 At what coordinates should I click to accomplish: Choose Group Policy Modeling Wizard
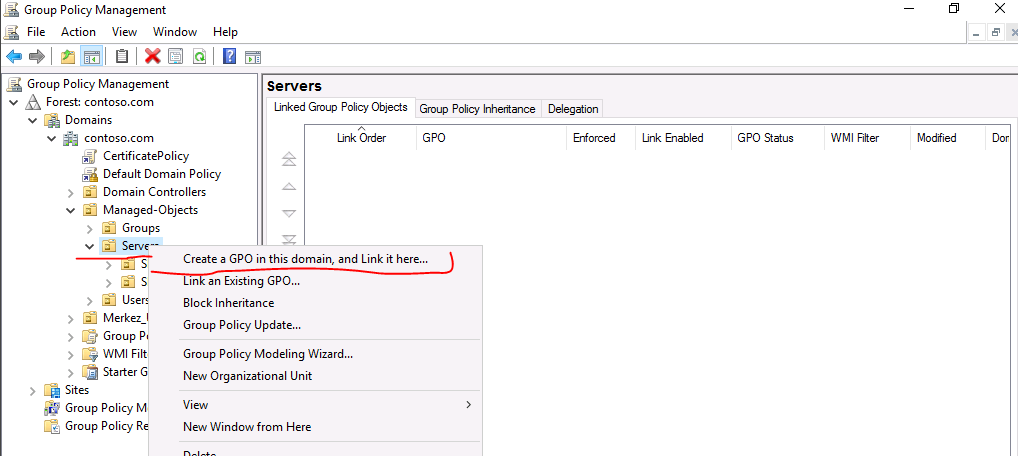click(x=316, y=354)
